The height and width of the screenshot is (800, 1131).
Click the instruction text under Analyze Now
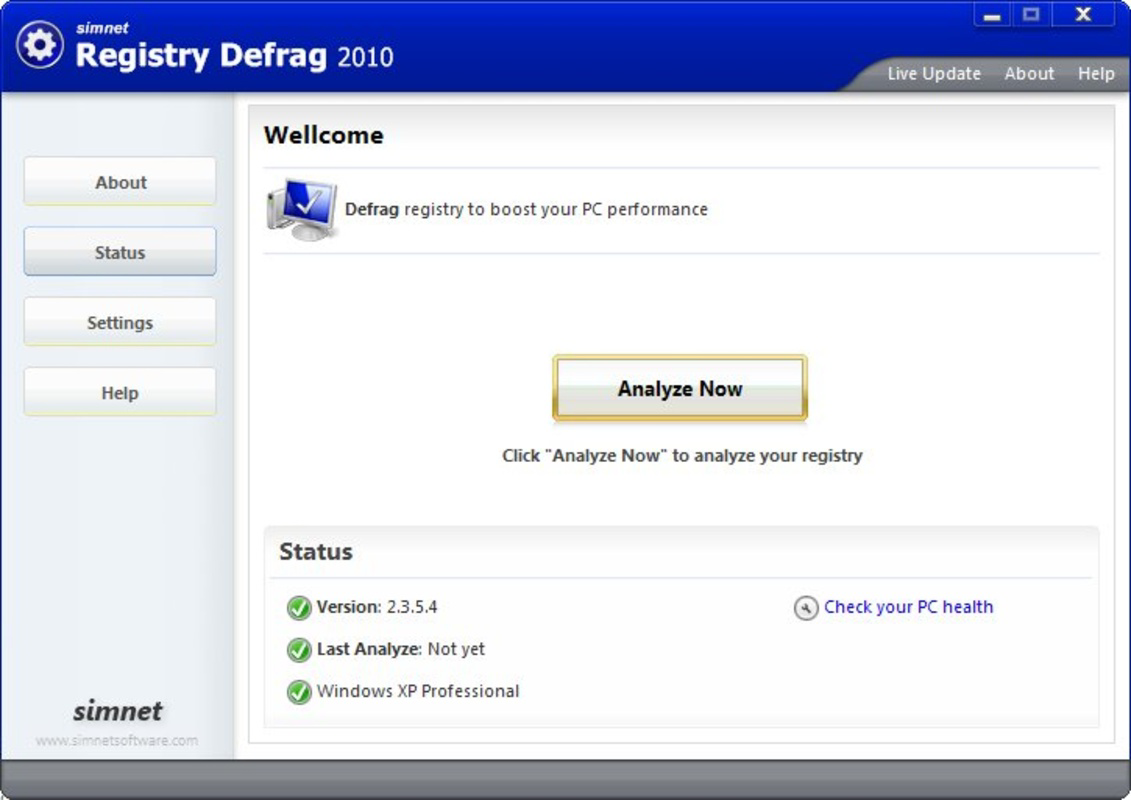coord(682,456)
